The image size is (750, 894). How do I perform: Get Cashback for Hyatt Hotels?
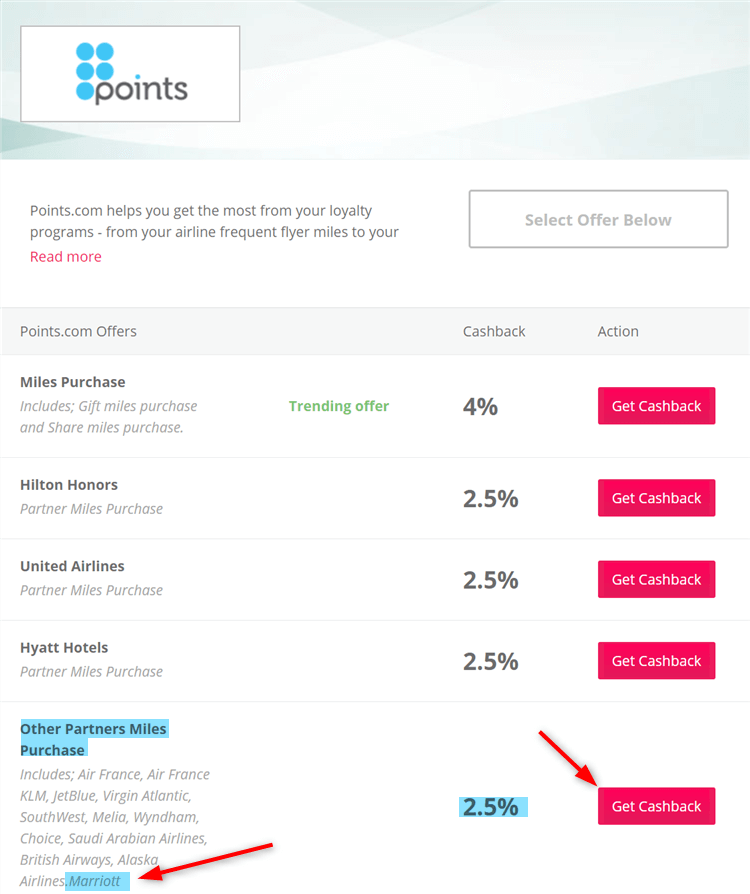pos(656,661)
